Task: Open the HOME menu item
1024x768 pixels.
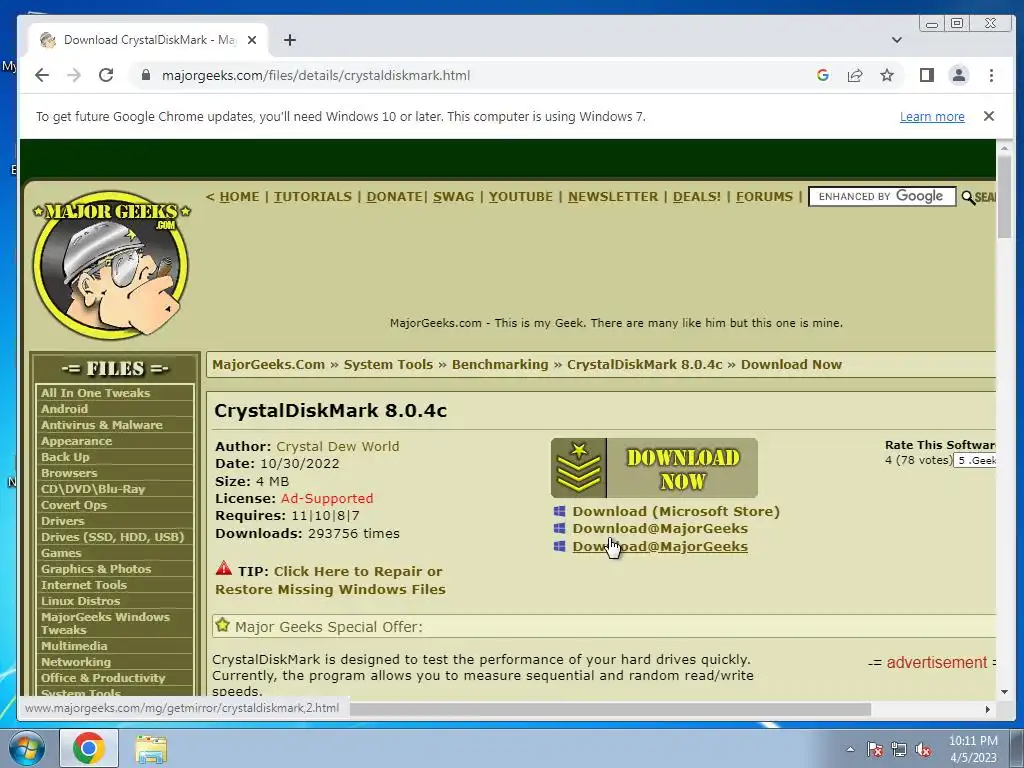Action: coord(239,197)
